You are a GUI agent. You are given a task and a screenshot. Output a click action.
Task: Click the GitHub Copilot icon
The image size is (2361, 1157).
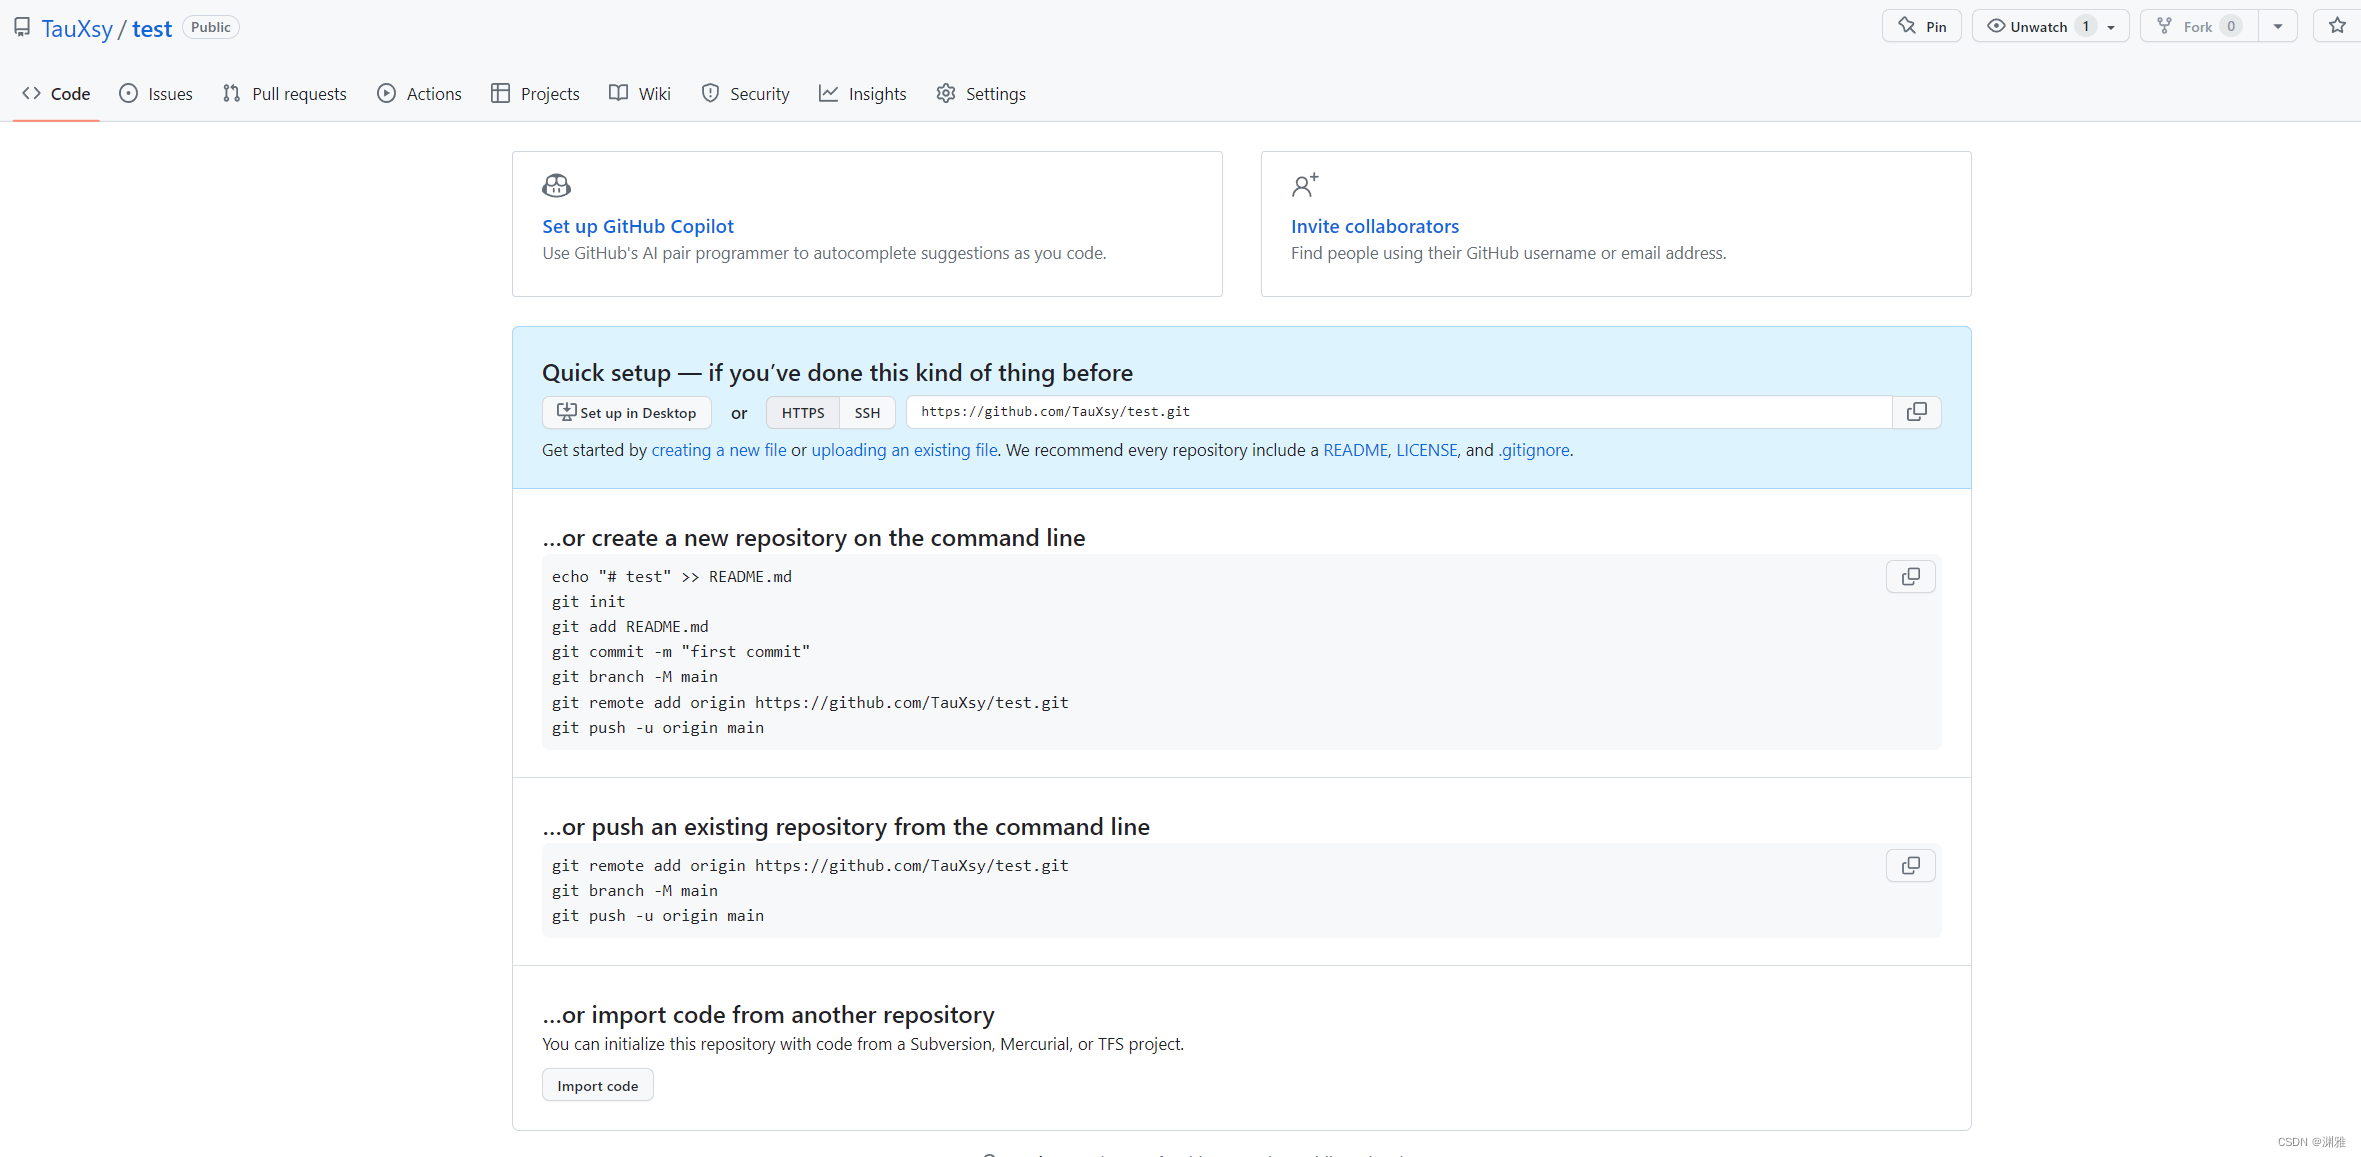556,186
